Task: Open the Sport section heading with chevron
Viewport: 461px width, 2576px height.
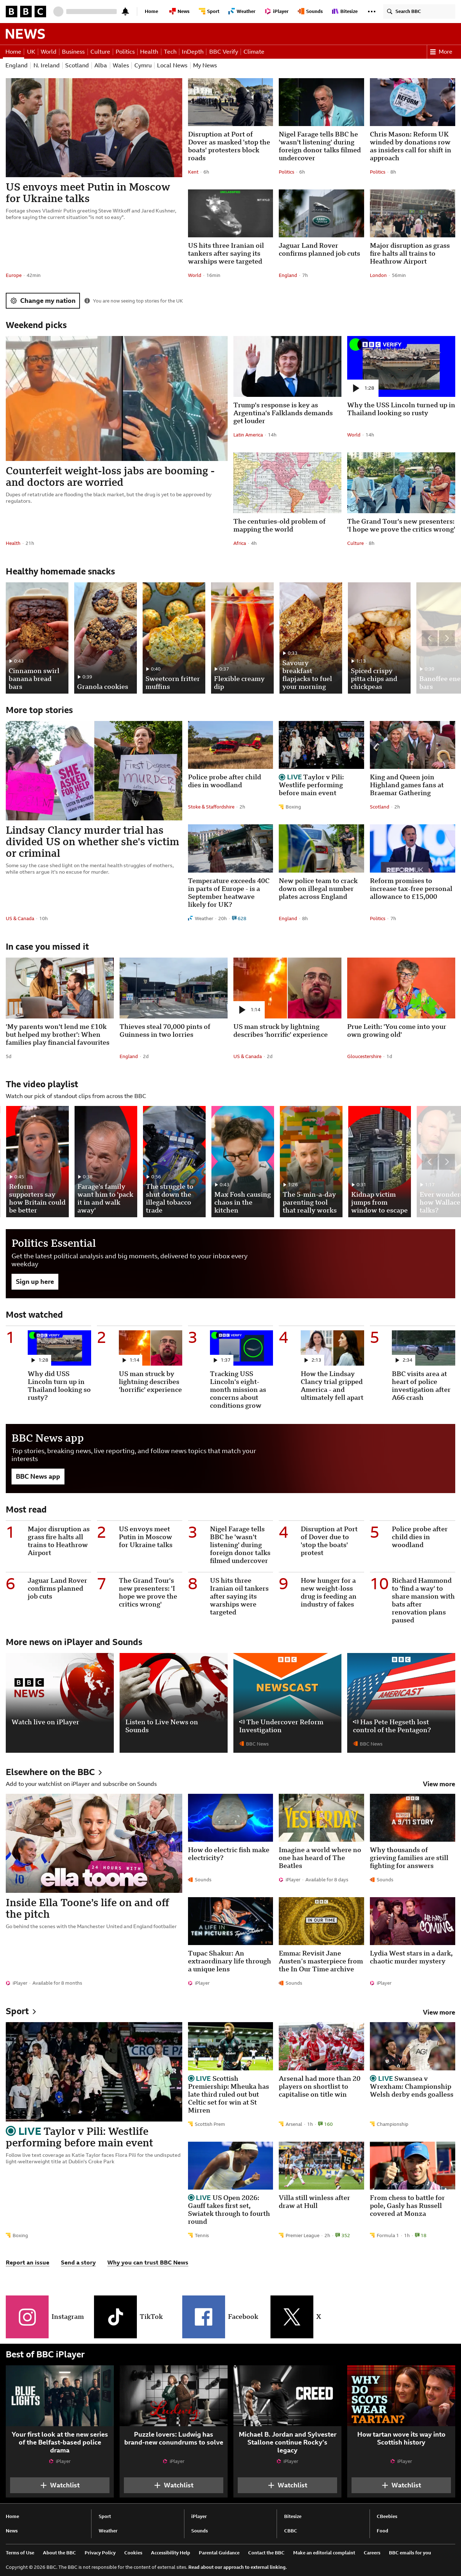Action: [x=21, y=2011]
